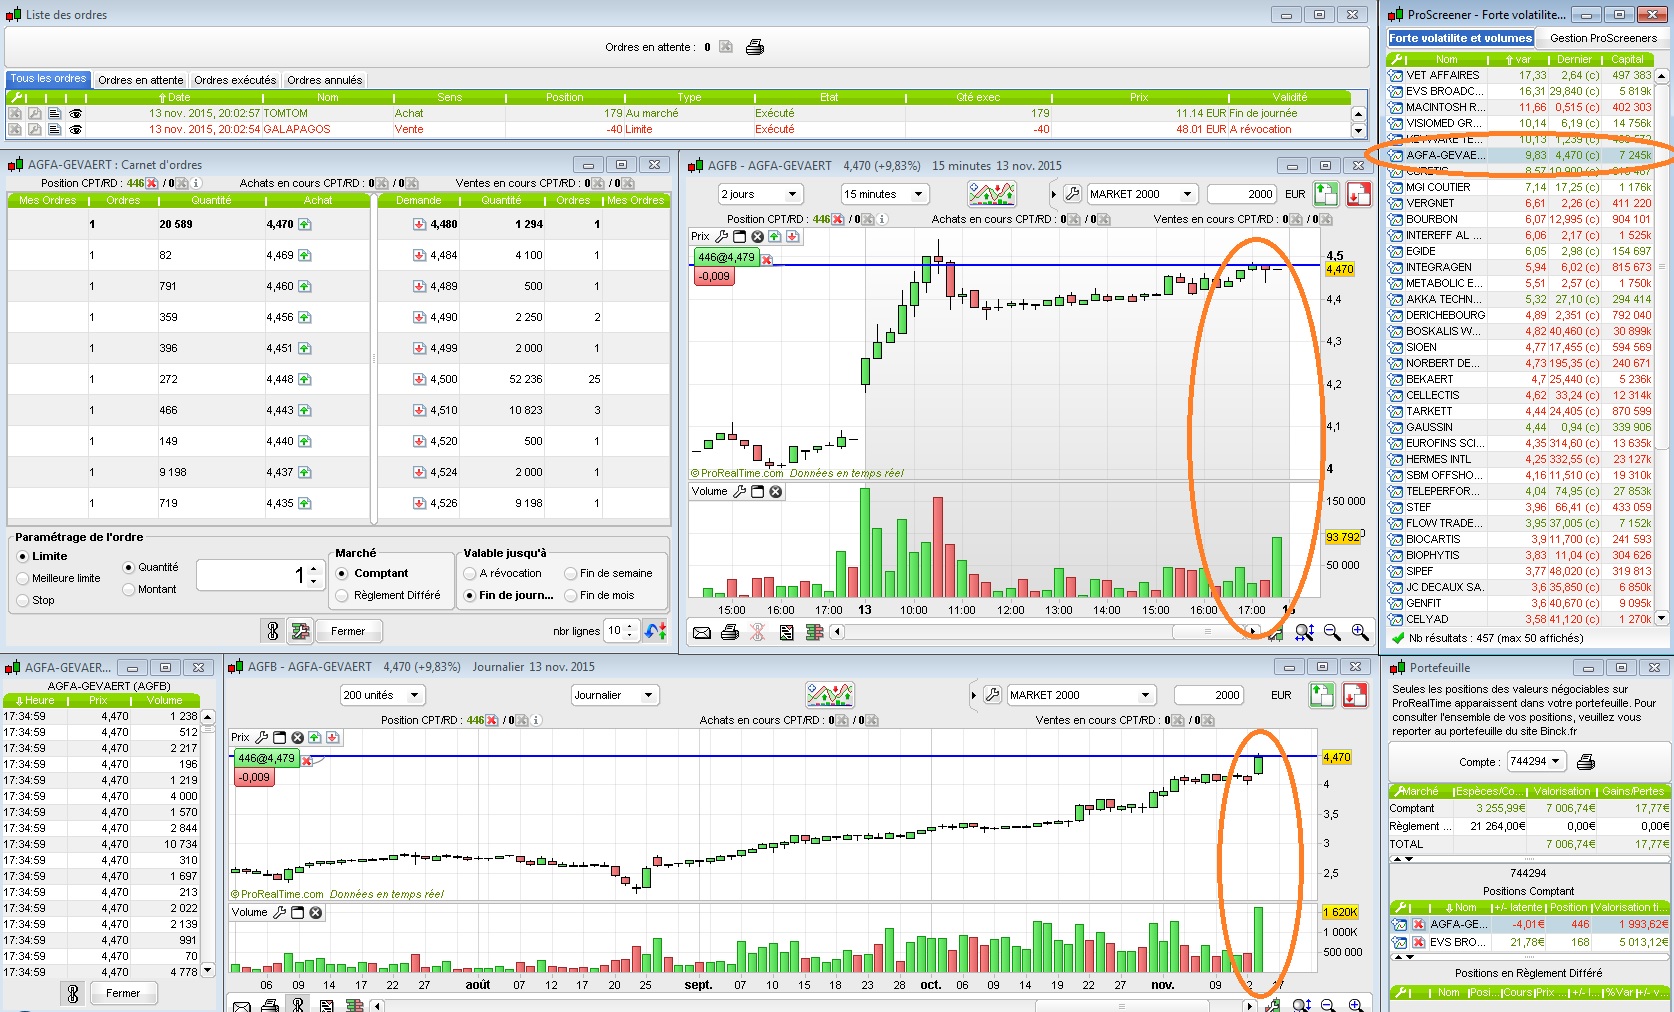1674x1012 pixels.
Task: Click down arrow of the ProScreener results scrollbar
Action: (1662, 618)
